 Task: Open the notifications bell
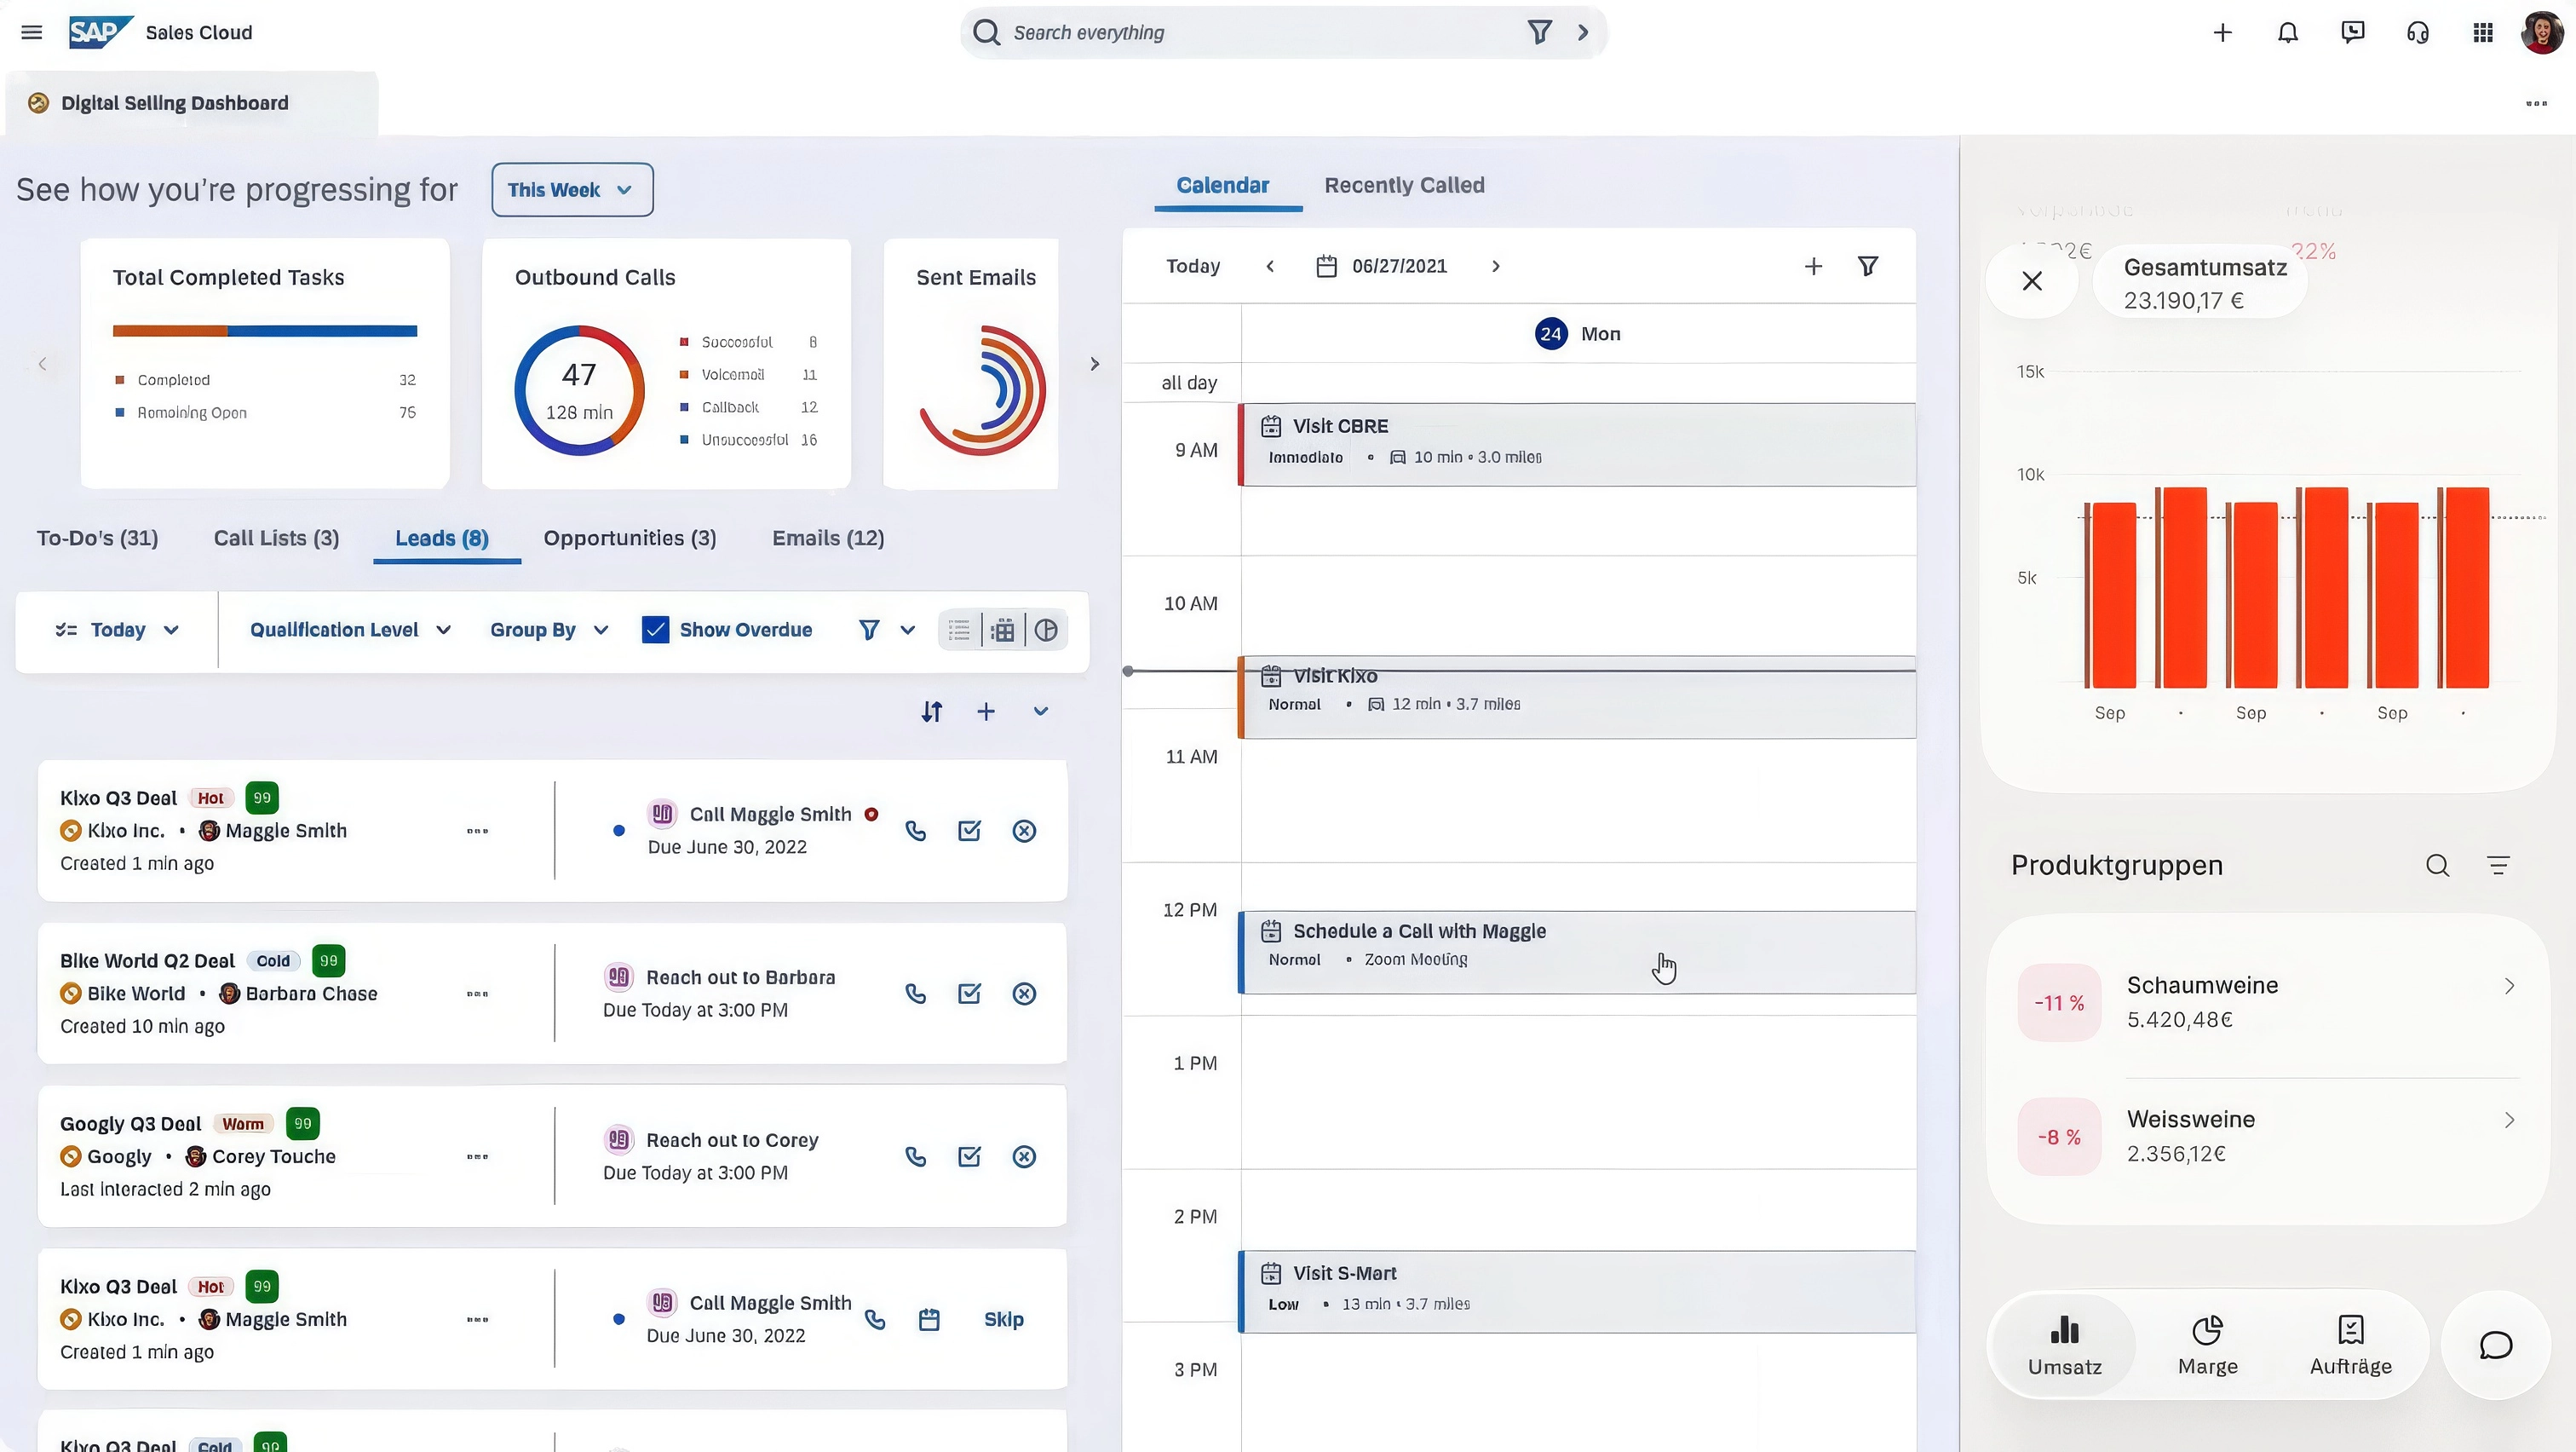(x=2288, y=32)
